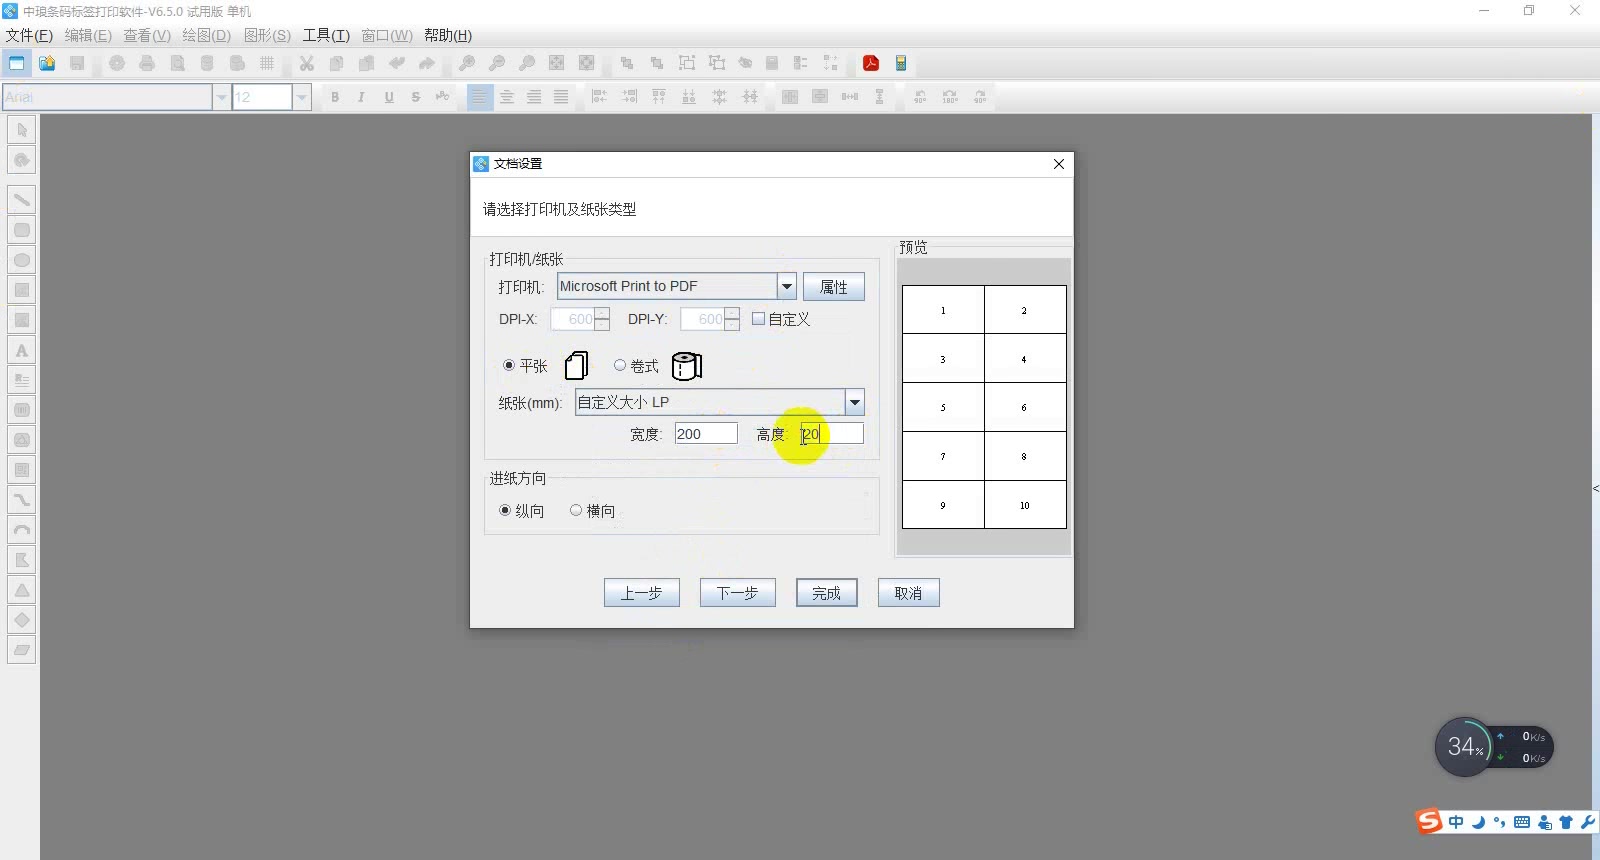Screen dimensions: 1600x860
Task: Click the 取消 button
Action: tap(908, 593)
